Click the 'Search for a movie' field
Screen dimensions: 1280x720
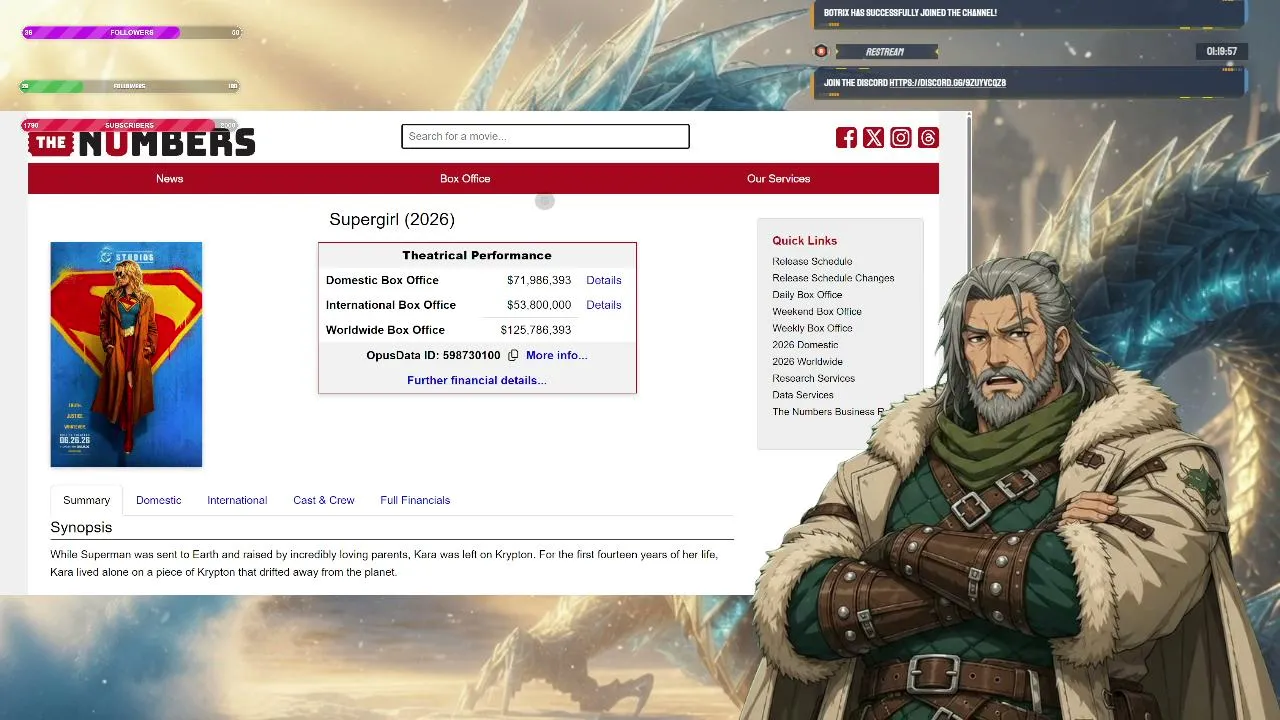[545, 136]
